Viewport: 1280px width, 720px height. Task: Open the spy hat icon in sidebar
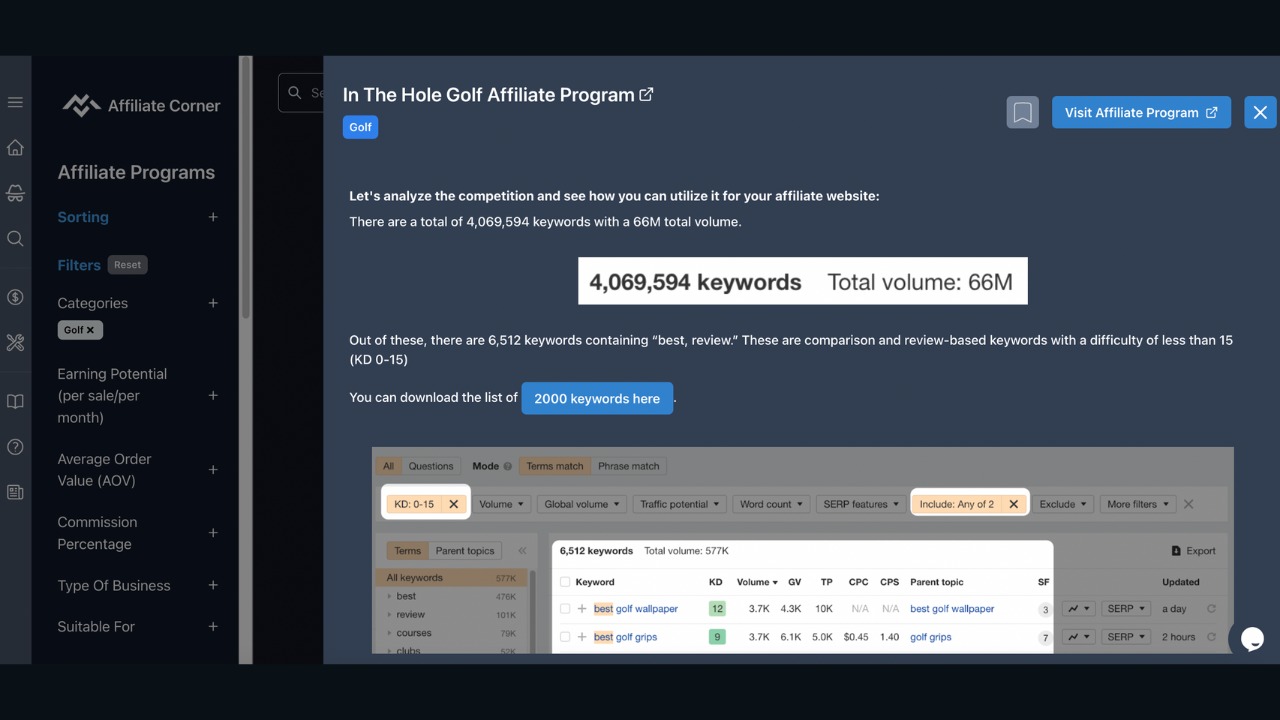(15, 192)
